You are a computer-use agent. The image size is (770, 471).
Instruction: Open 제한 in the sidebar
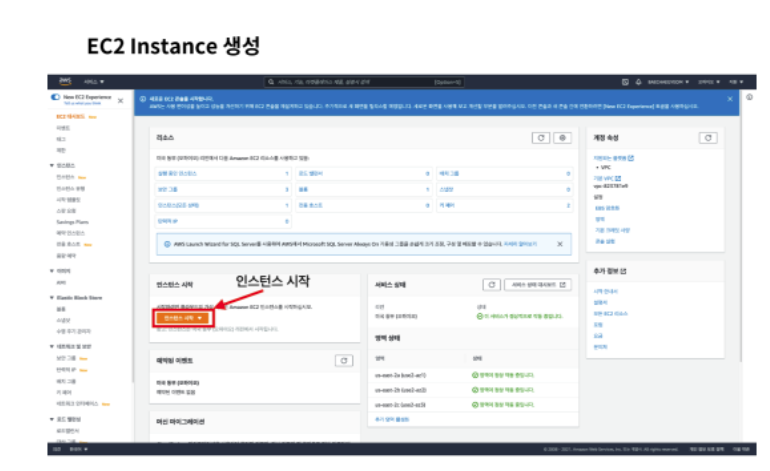(60, 150)
